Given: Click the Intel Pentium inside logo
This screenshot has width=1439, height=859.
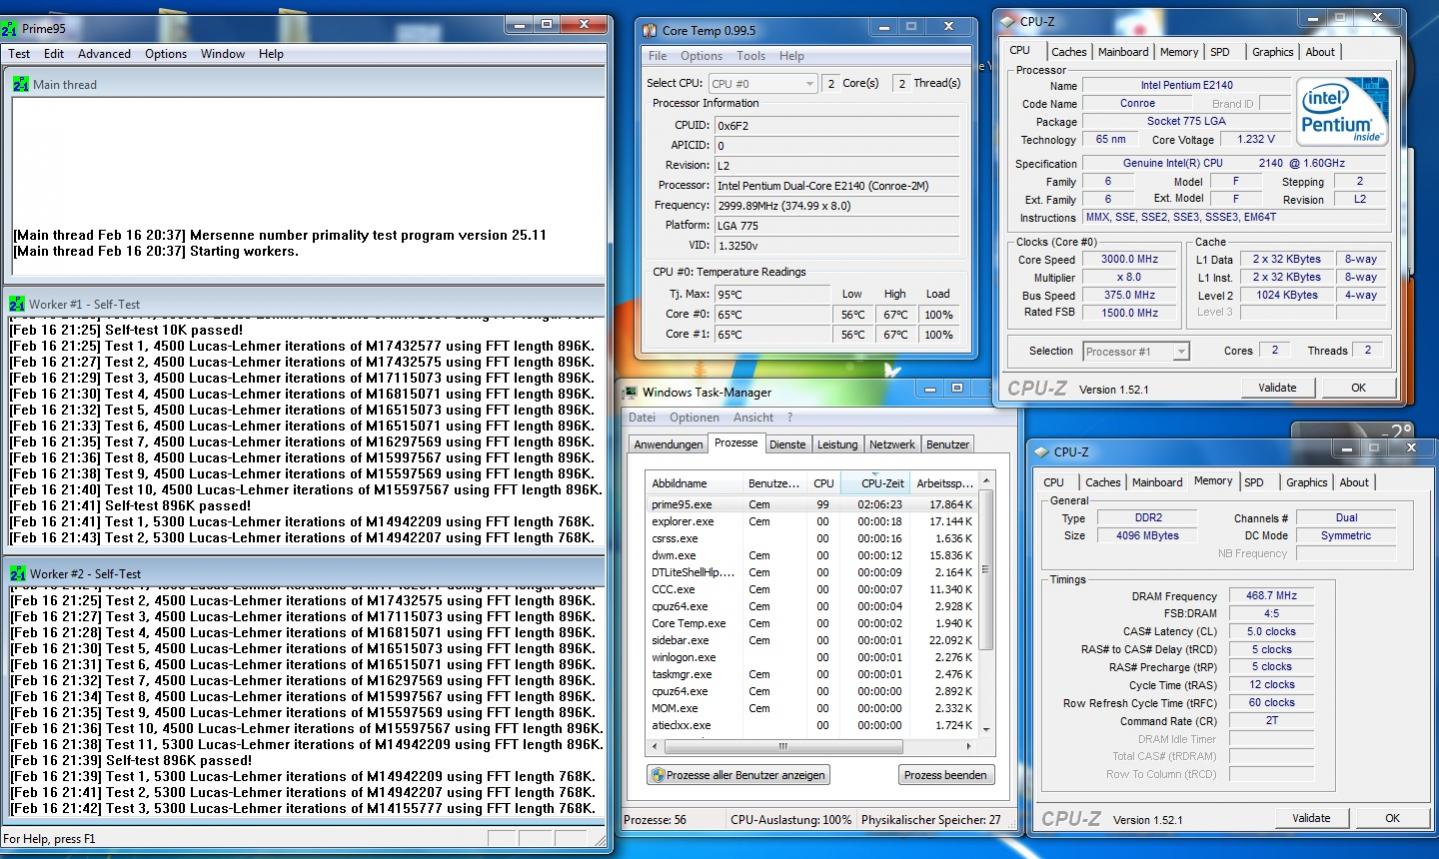Looking at the screenshot, I should (1342, 111).
